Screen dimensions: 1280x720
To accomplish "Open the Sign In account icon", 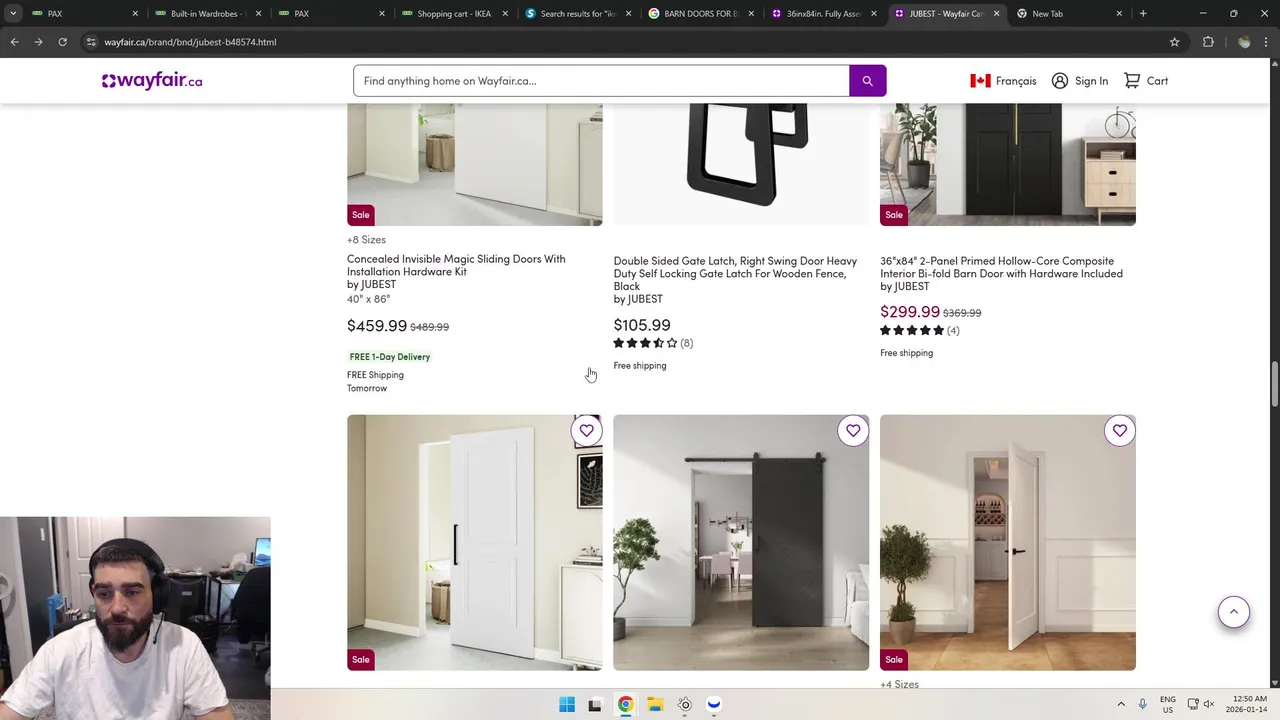I will click(x=1060, y=81).
